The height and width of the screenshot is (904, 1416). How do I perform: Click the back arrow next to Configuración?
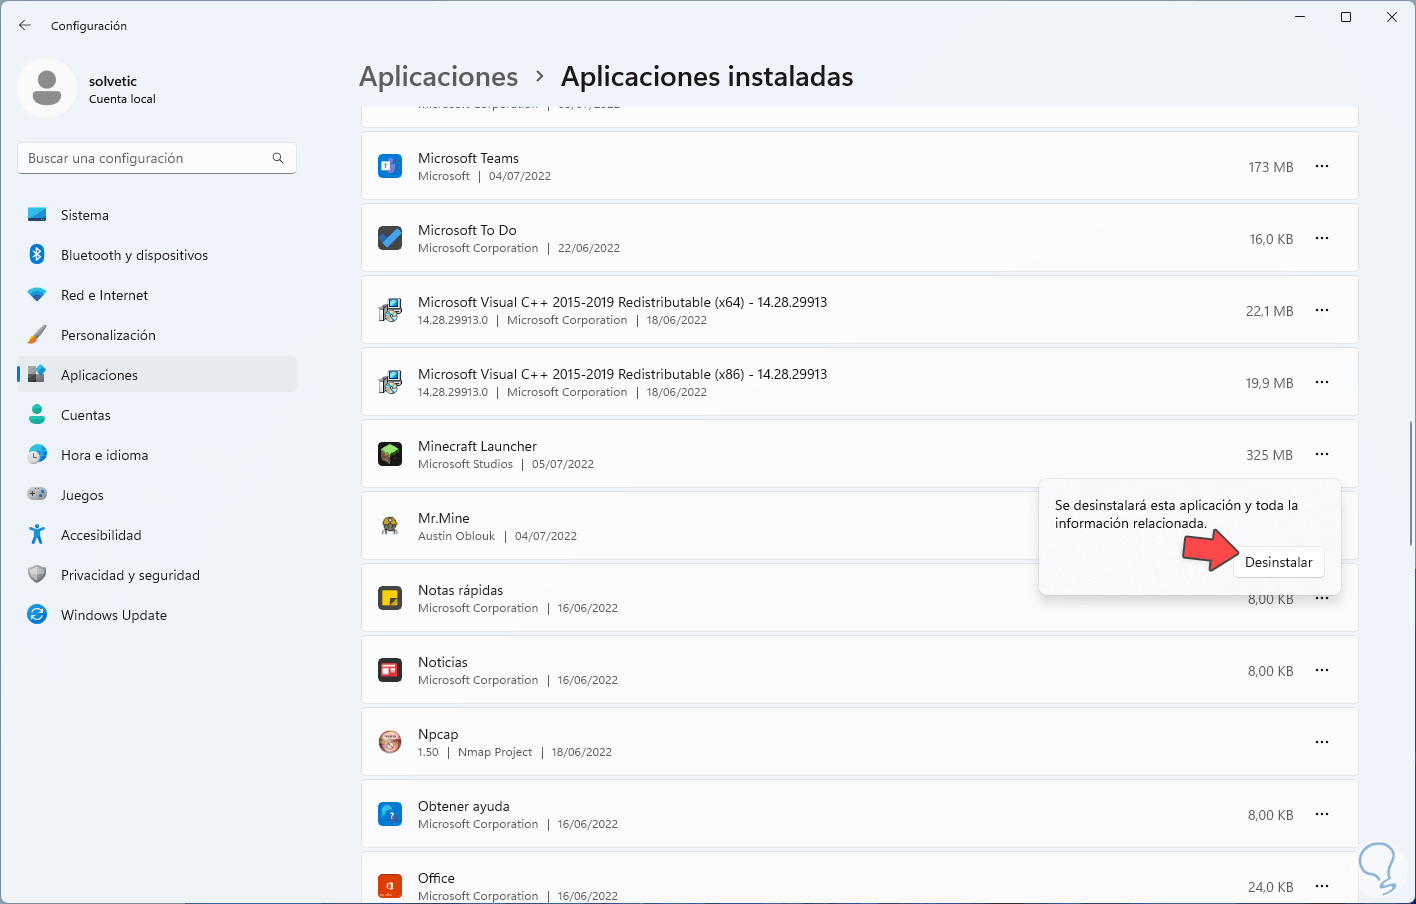pos(25,25)
